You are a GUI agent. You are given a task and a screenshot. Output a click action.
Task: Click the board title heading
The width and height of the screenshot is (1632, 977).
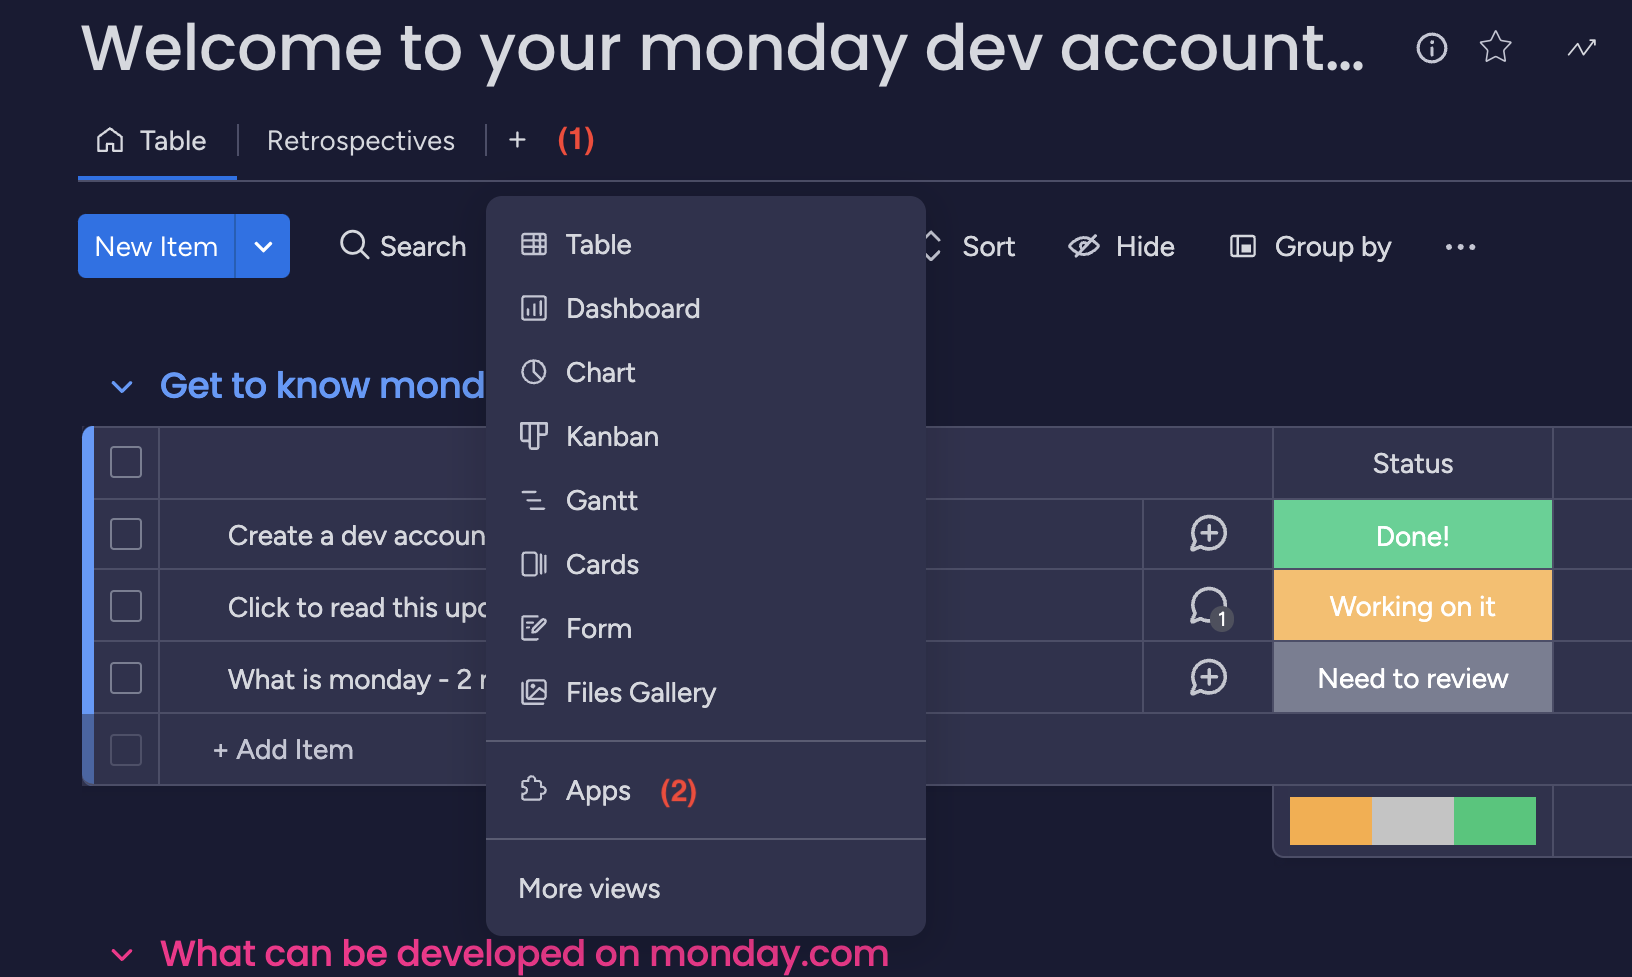tap(722, 48)
